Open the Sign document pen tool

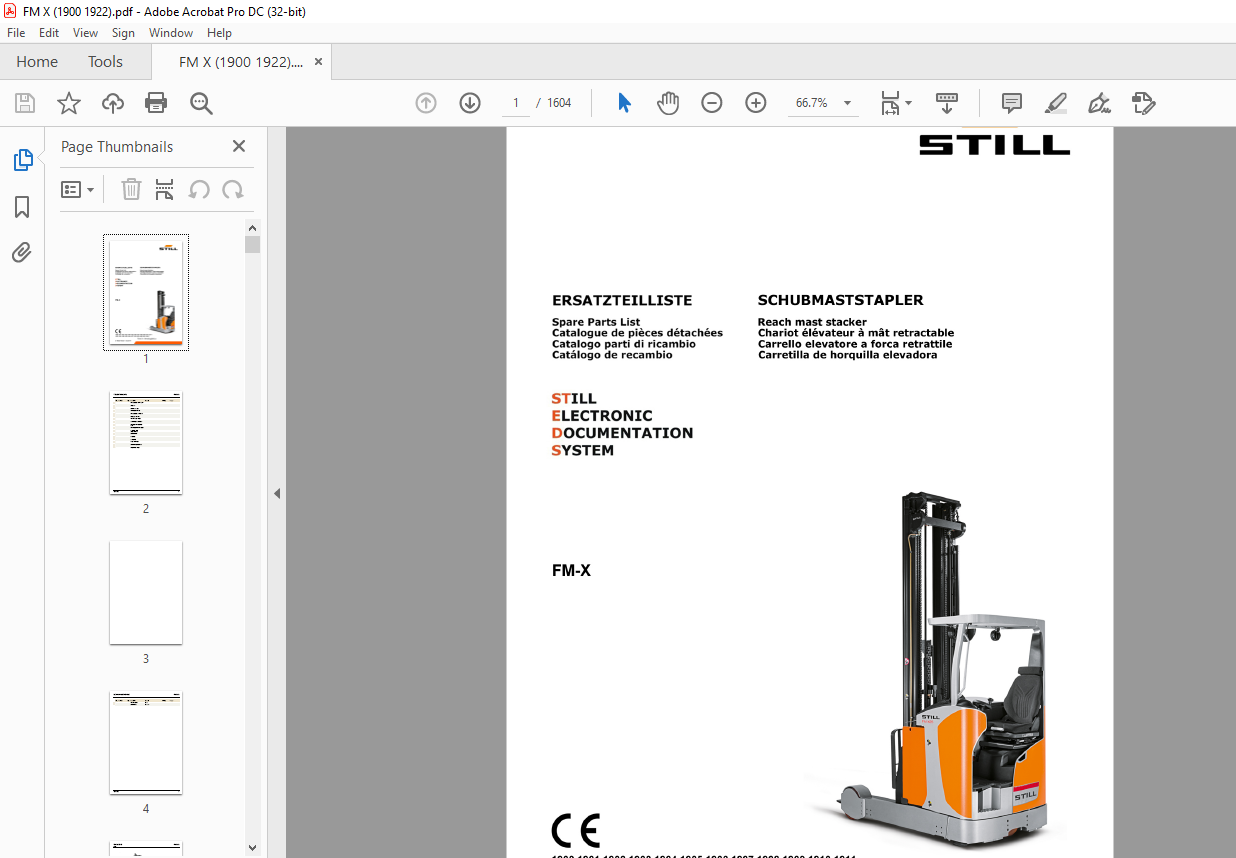point(1099,103)
